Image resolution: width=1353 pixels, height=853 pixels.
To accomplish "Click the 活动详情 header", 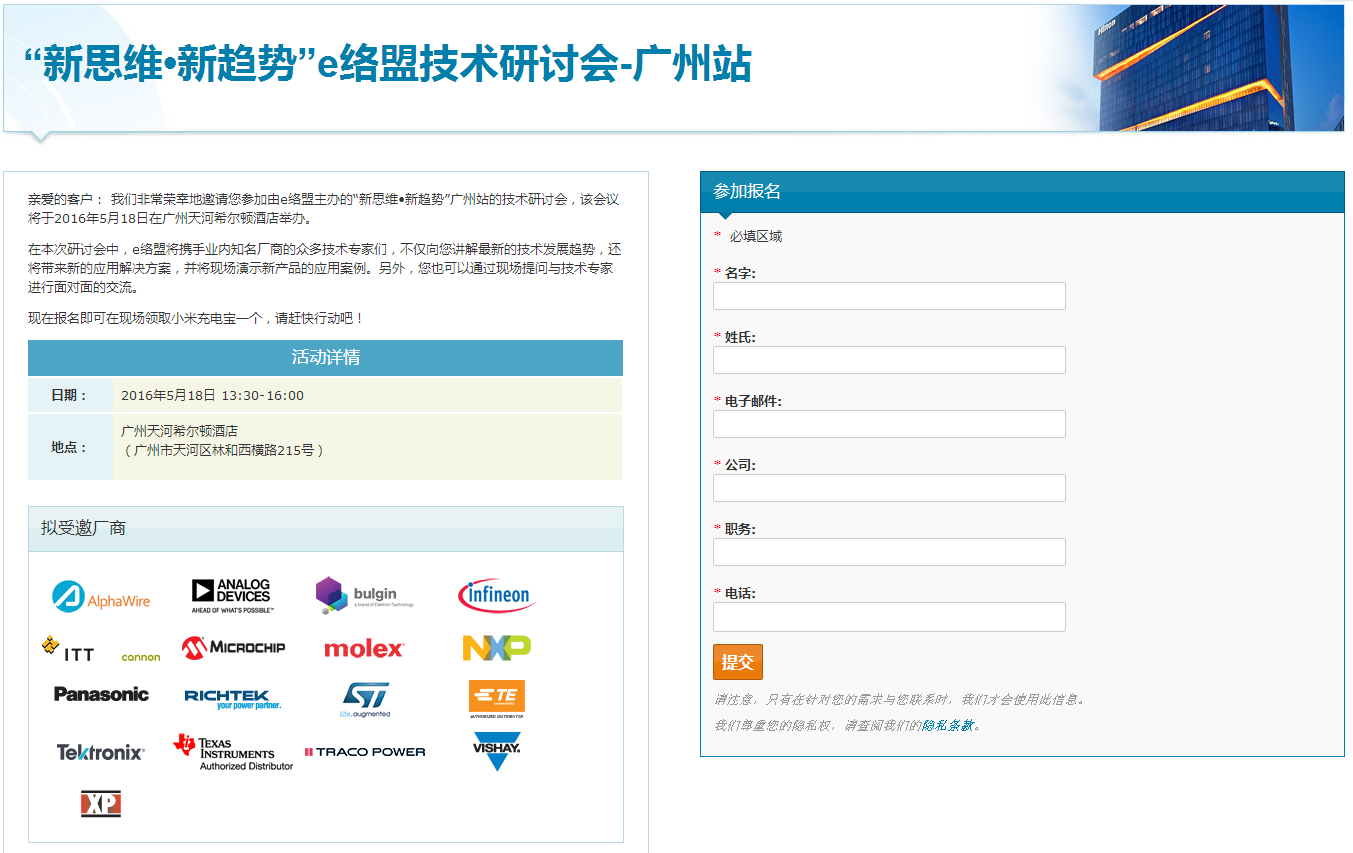I will click(x=325, y=357).
